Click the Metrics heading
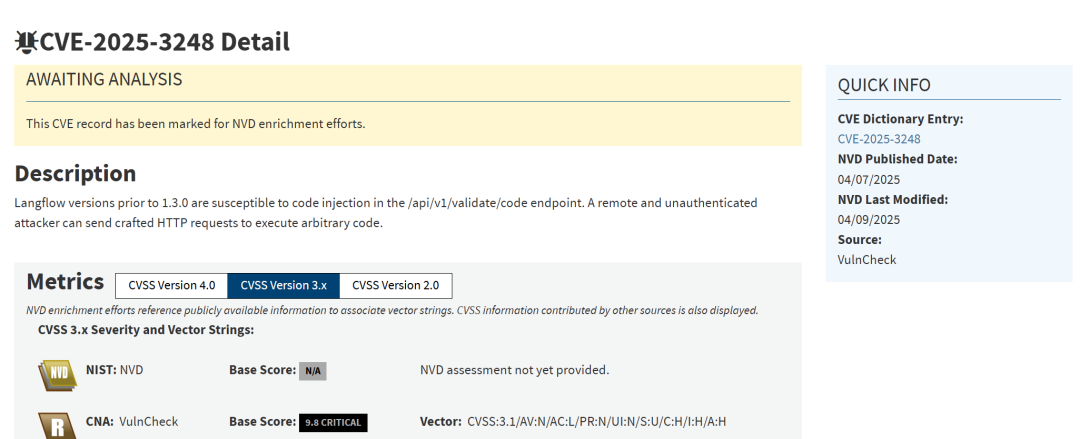Viewport: 1080px width, 439px height. 65,282
